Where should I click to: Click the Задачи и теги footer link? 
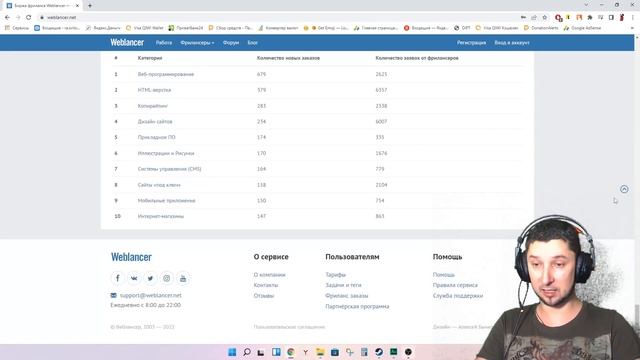point(343,285)
